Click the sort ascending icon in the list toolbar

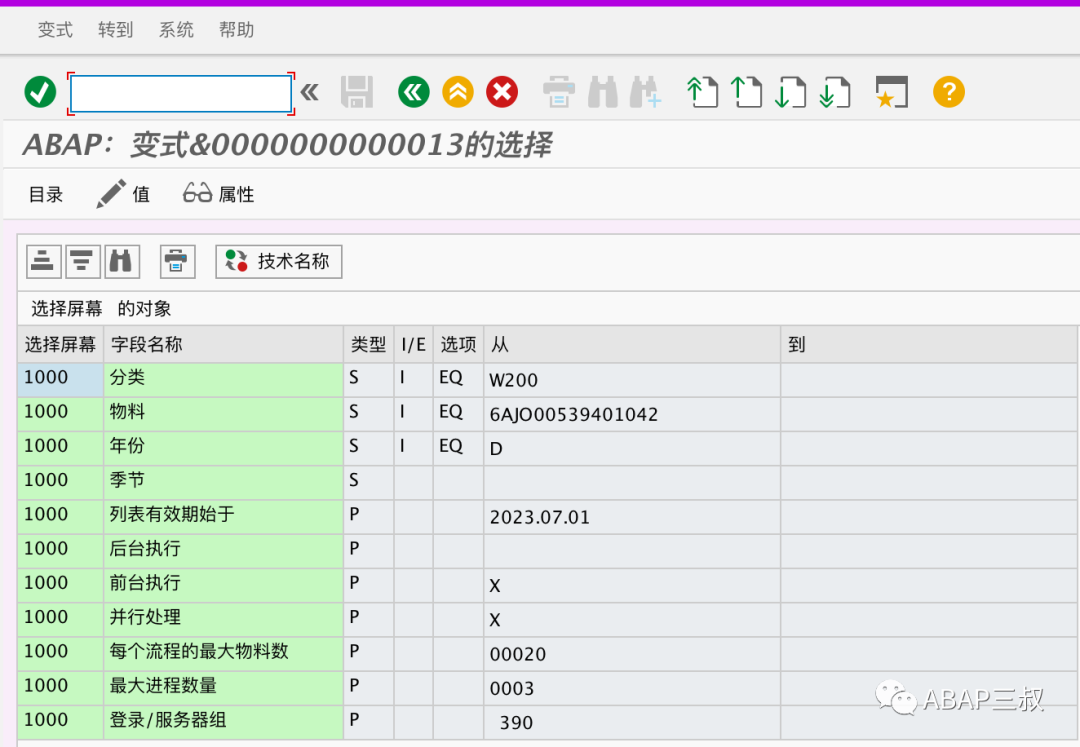pos(43,262)
